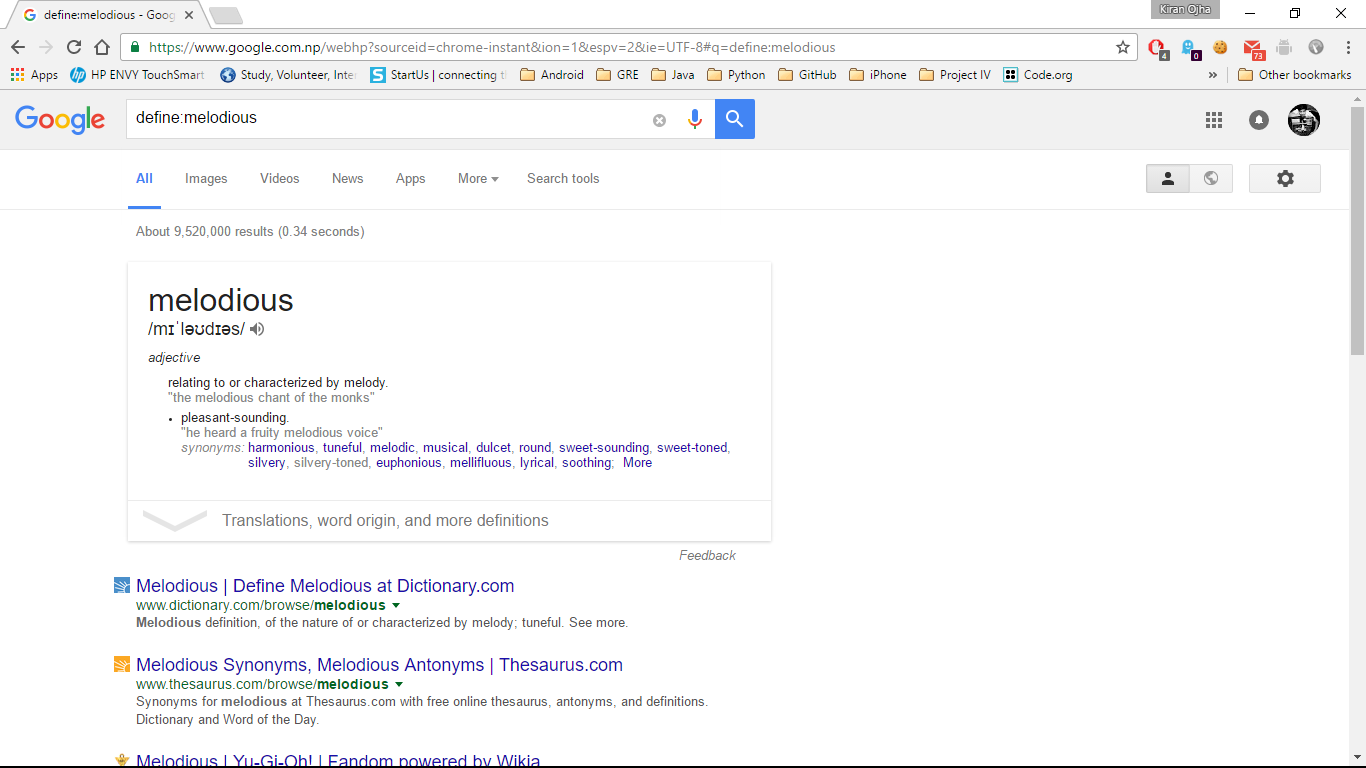Screen dimensions: 1366x768
Task: Toggle to global results view
Action: [x=1211, y=178]
